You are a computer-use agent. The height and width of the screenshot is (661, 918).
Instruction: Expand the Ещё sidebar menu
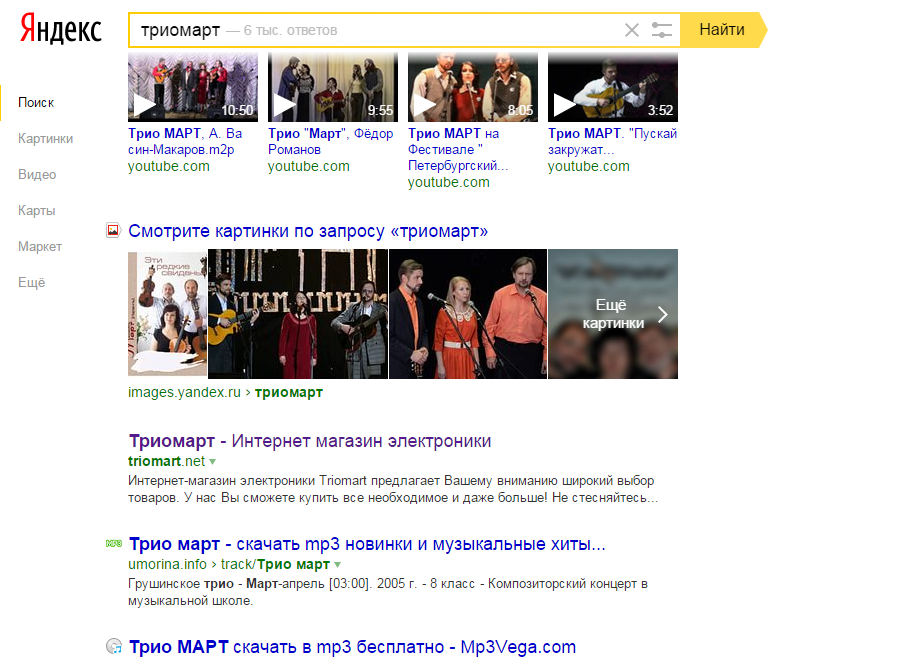tap(32, 283)
